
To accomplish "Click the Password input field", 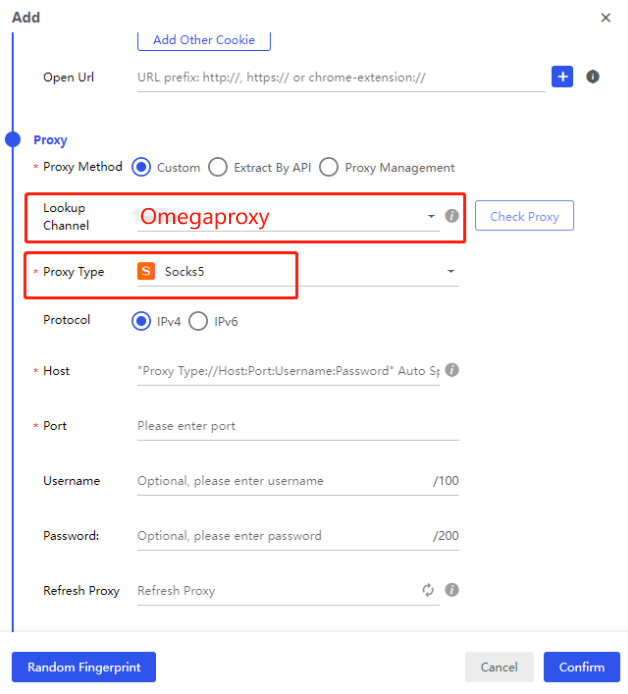I will click(x=298, y=536).
